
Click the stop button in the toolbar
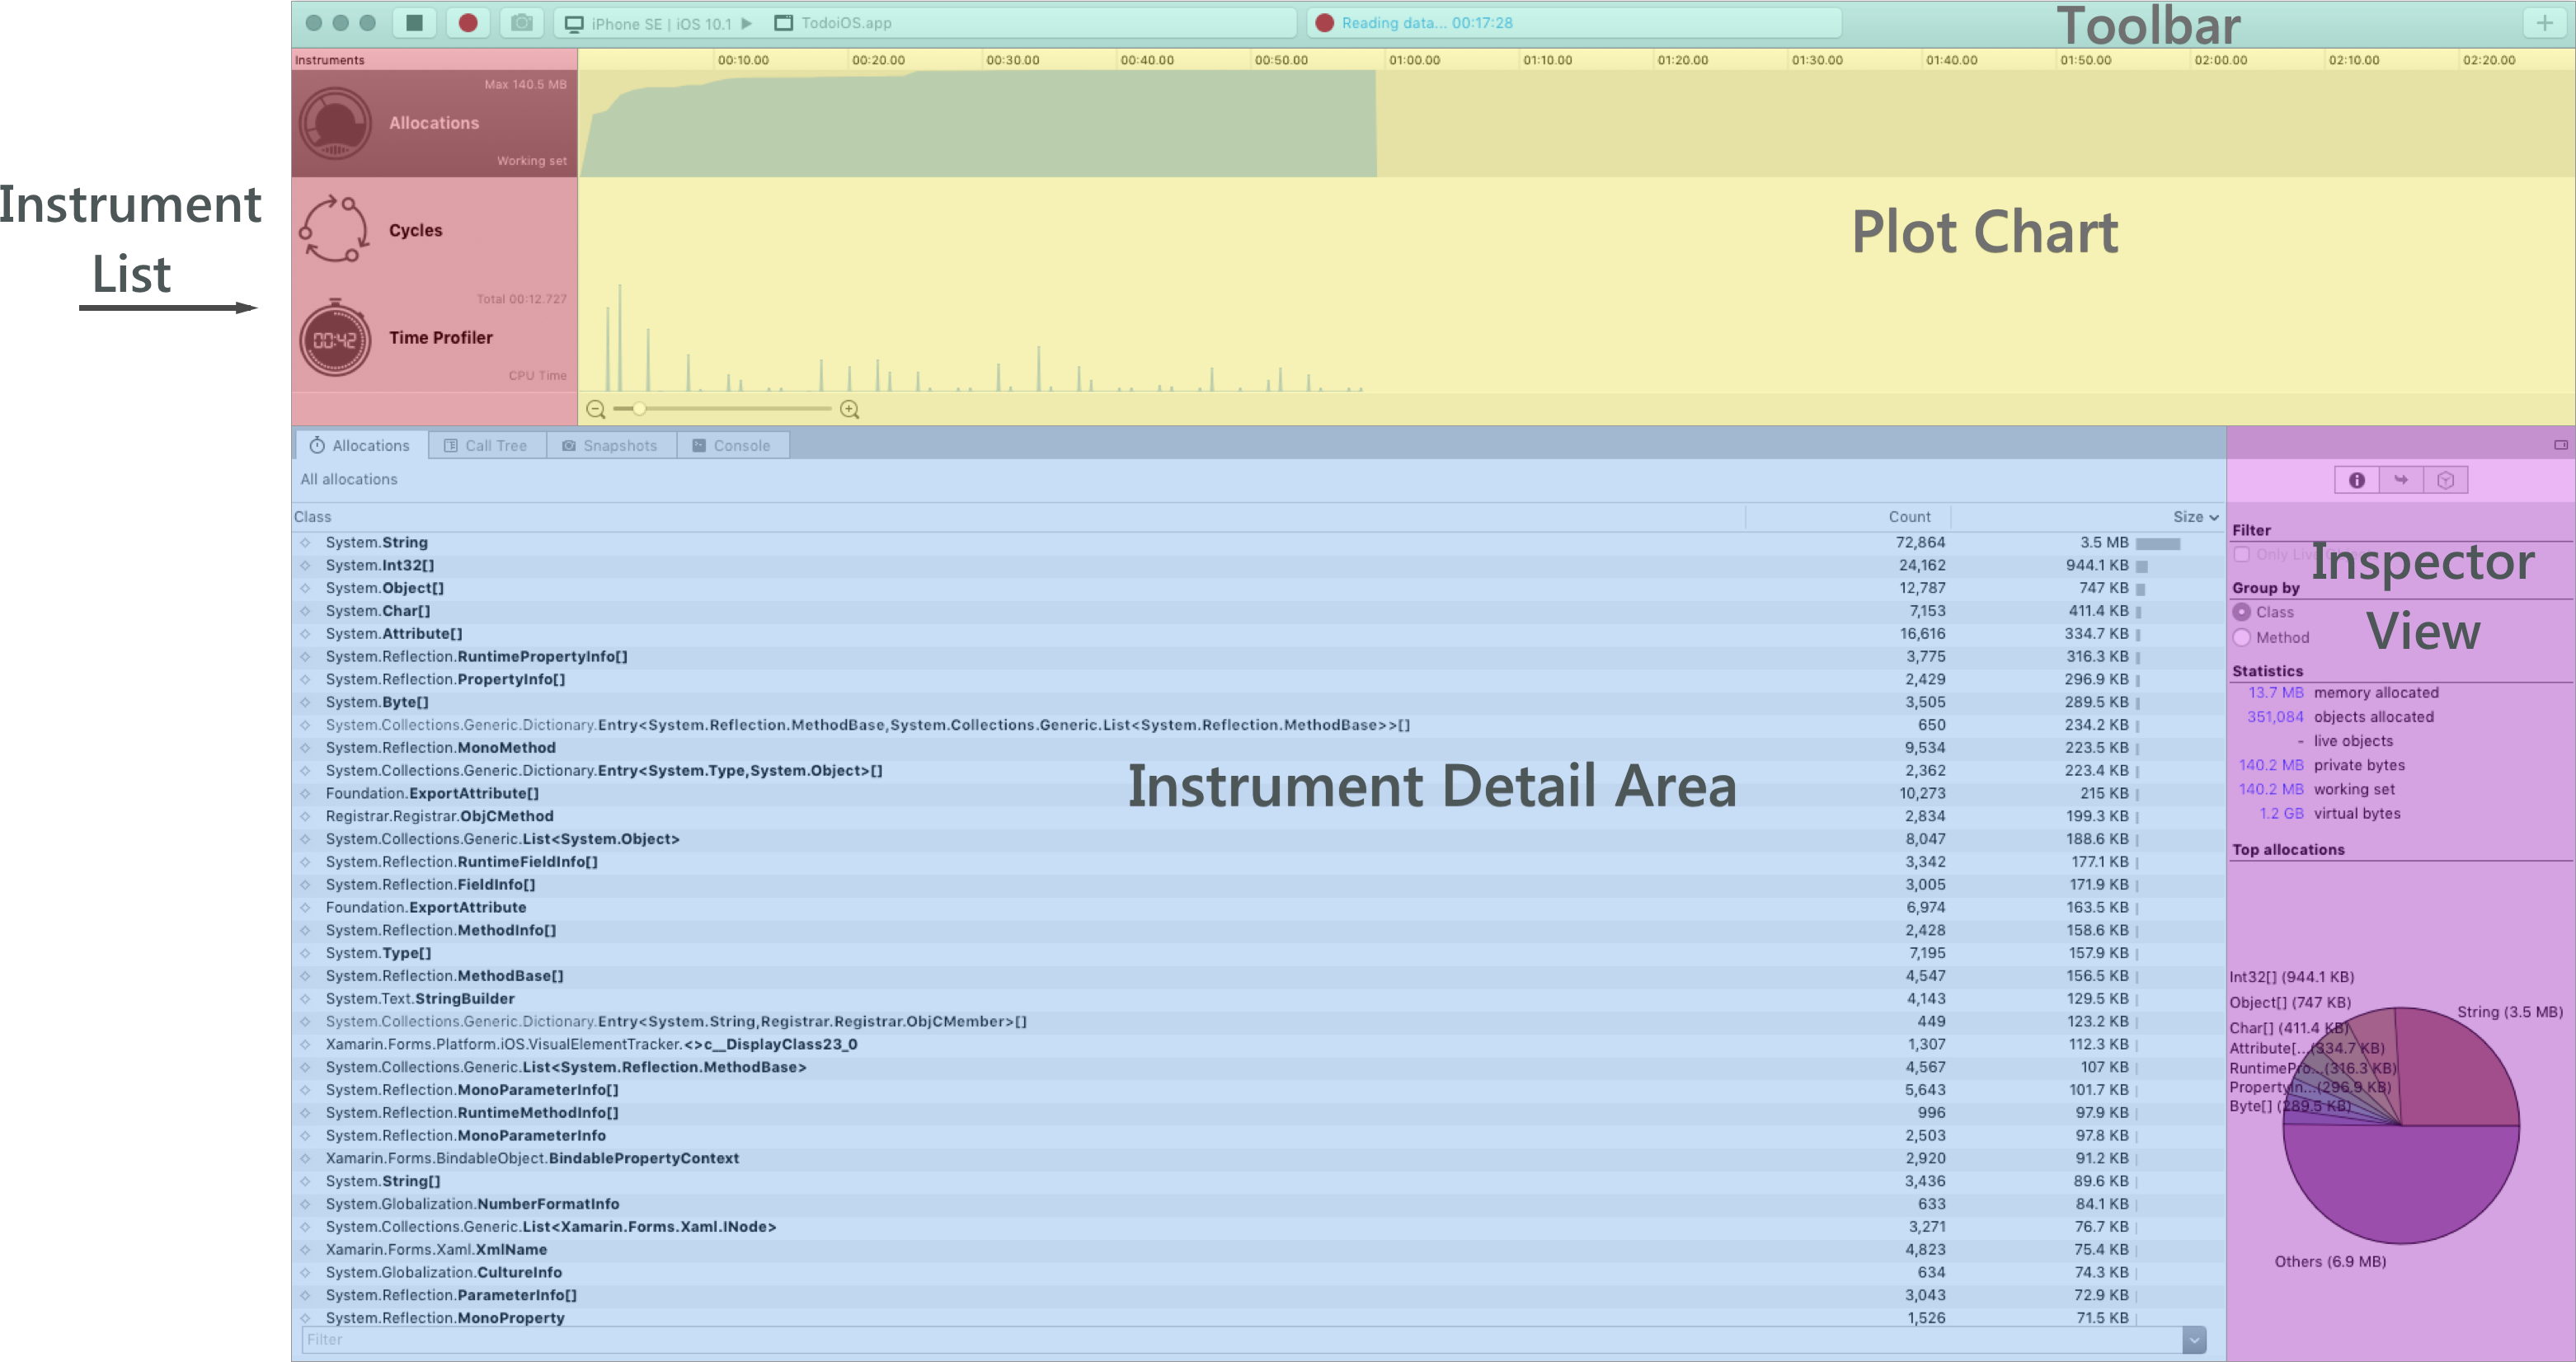(x=414, y=22)
